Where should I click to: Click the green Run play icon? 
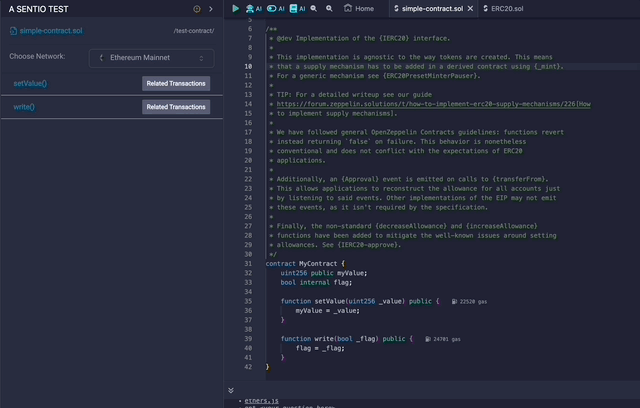236,8
